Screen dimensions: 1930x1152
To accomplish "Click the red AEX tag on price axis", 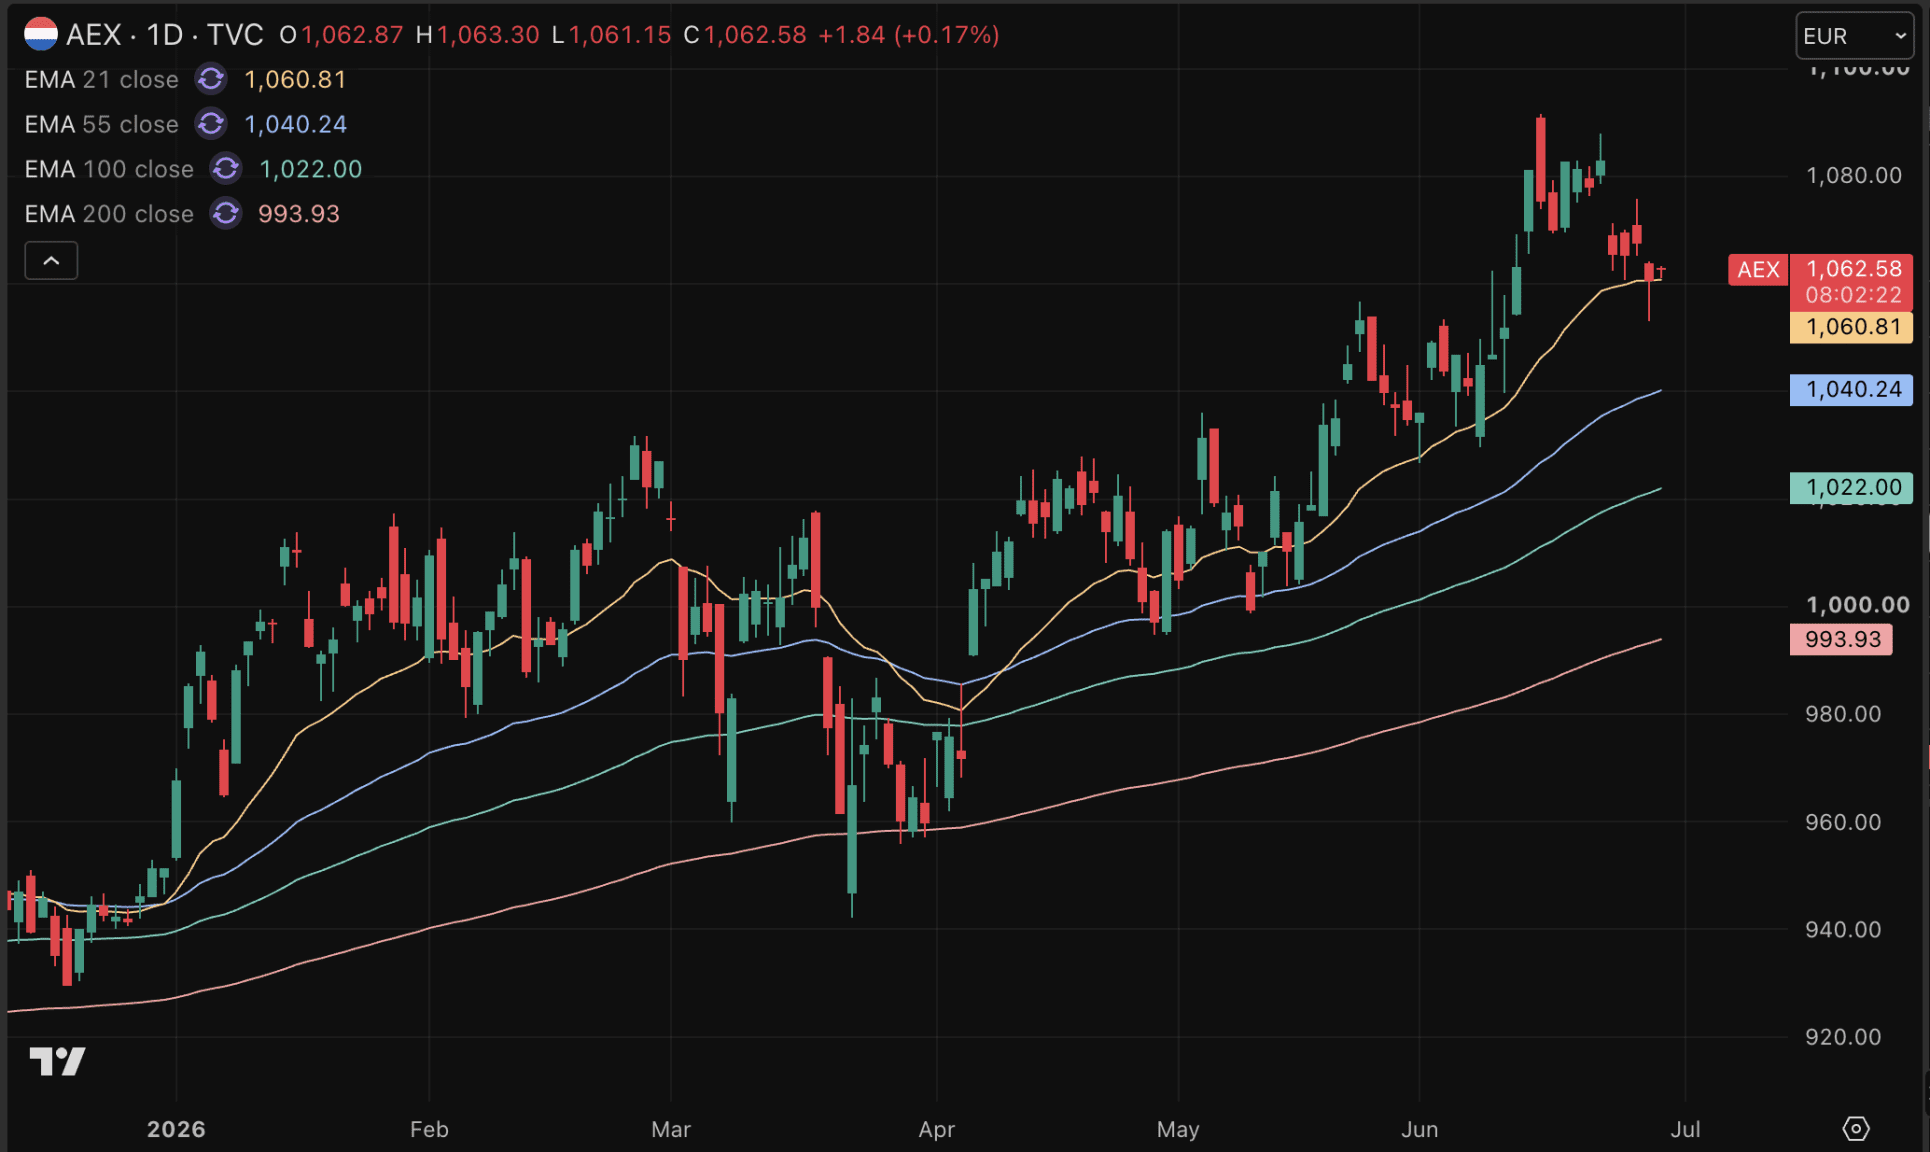I will 1758,270.
